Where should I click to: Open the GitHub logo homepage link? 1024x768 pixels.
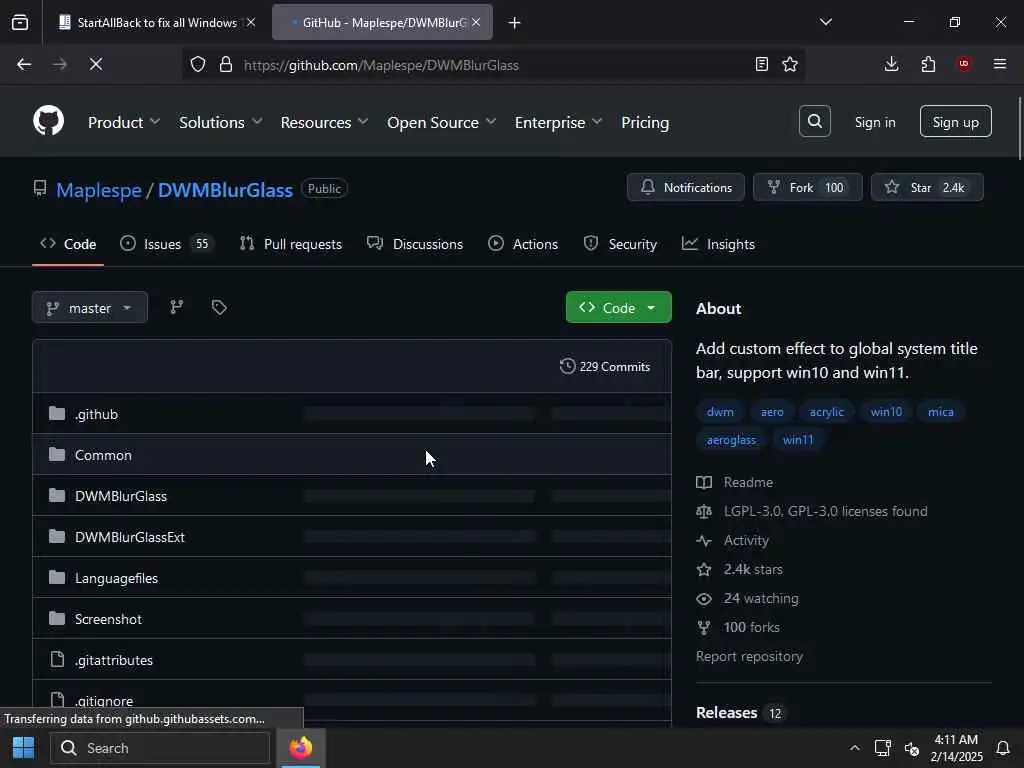click(x=48, y=121)
